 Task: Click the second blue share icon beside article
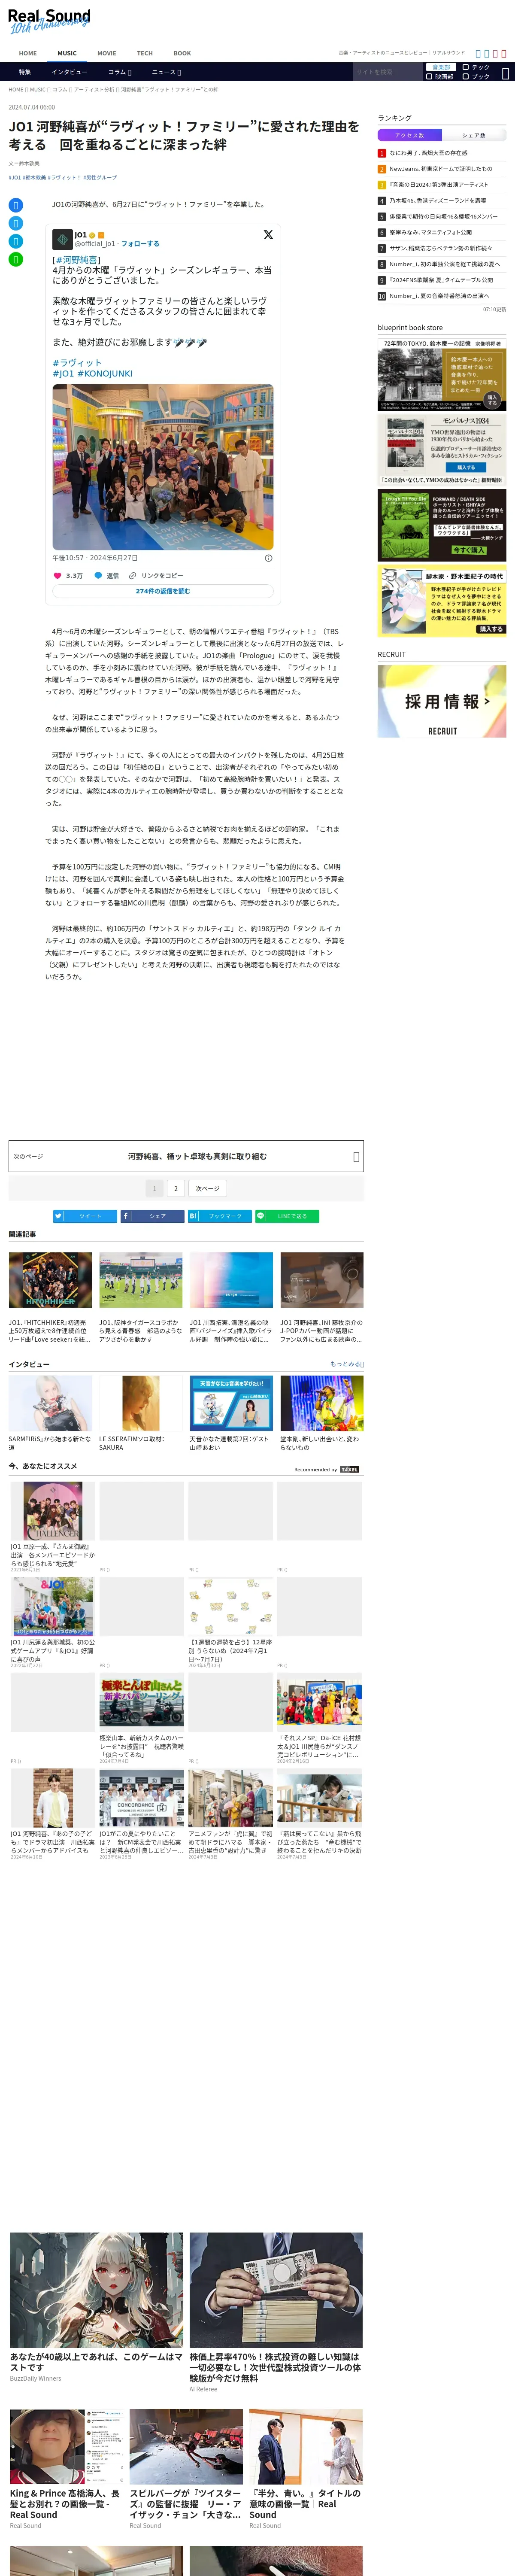[15, 223]
